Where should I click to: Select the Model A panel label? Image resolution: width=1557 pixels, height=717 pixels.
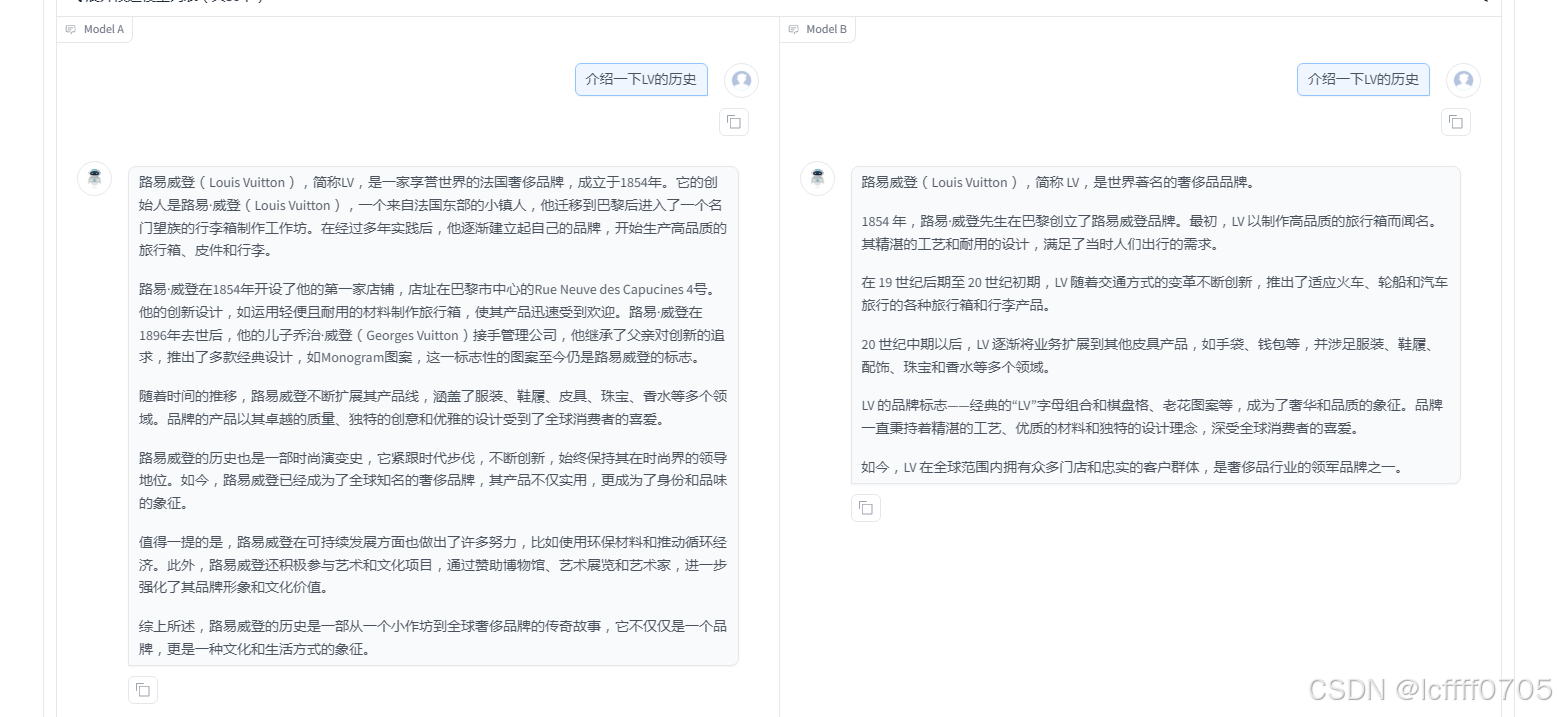(x=95, y=29)
